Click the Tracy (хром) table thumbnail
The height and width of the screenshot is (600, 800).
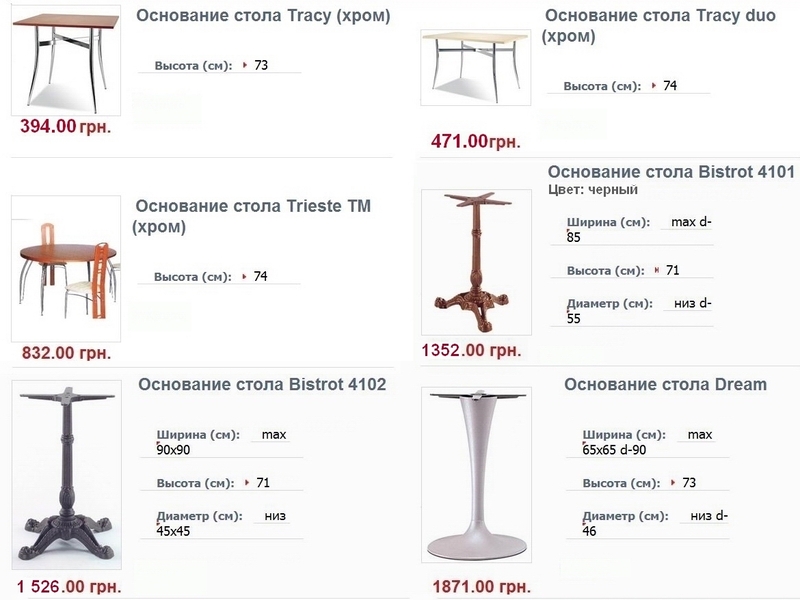click(x=65, y=60)
